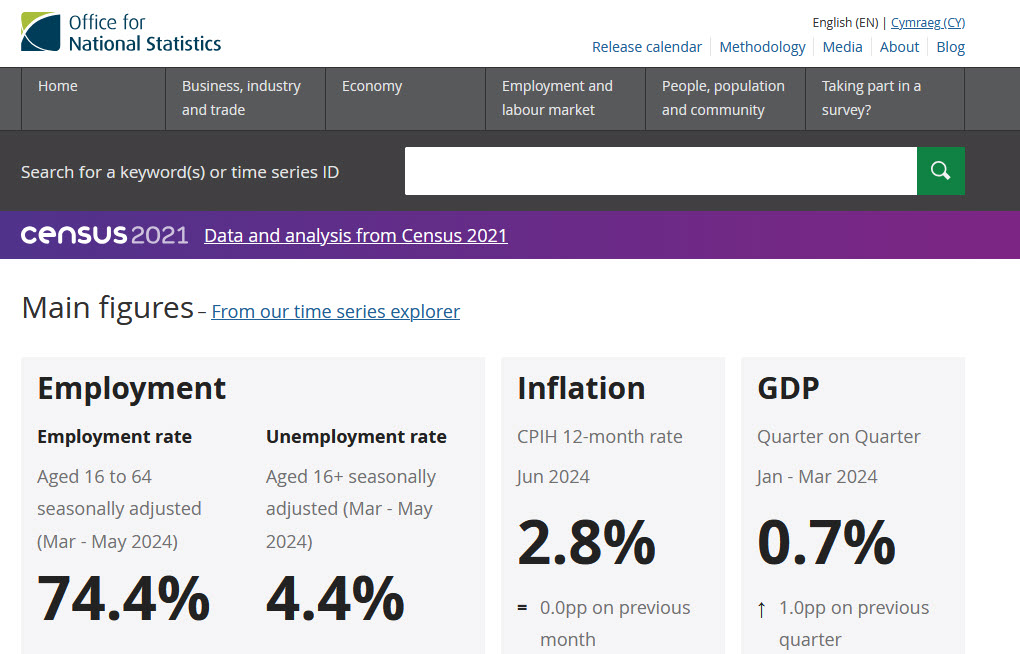Open the Blog link
1020x654 pixels.
point(950,47)
